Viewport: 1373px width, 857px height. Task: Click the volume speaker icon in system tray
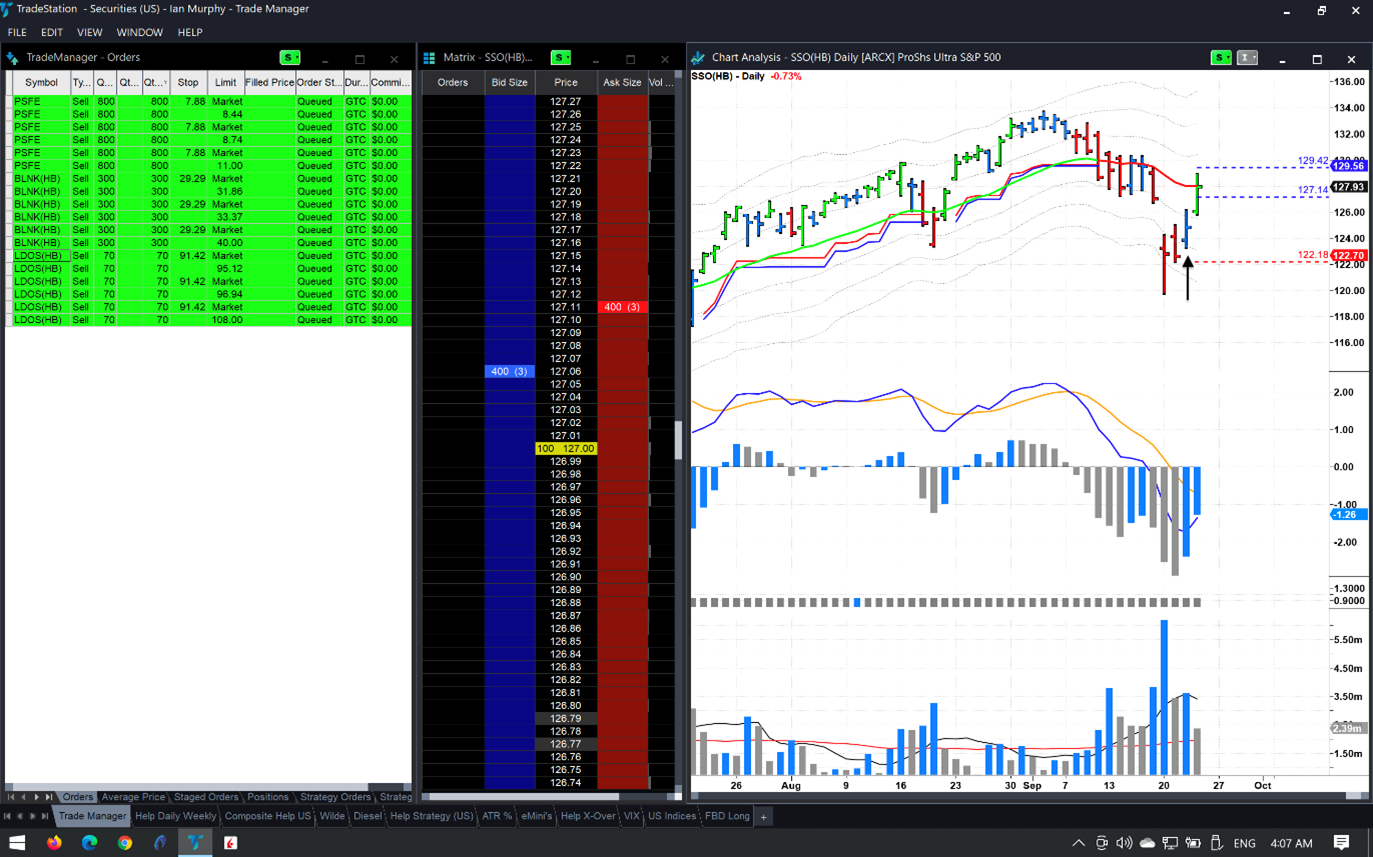pos(1124,843)
